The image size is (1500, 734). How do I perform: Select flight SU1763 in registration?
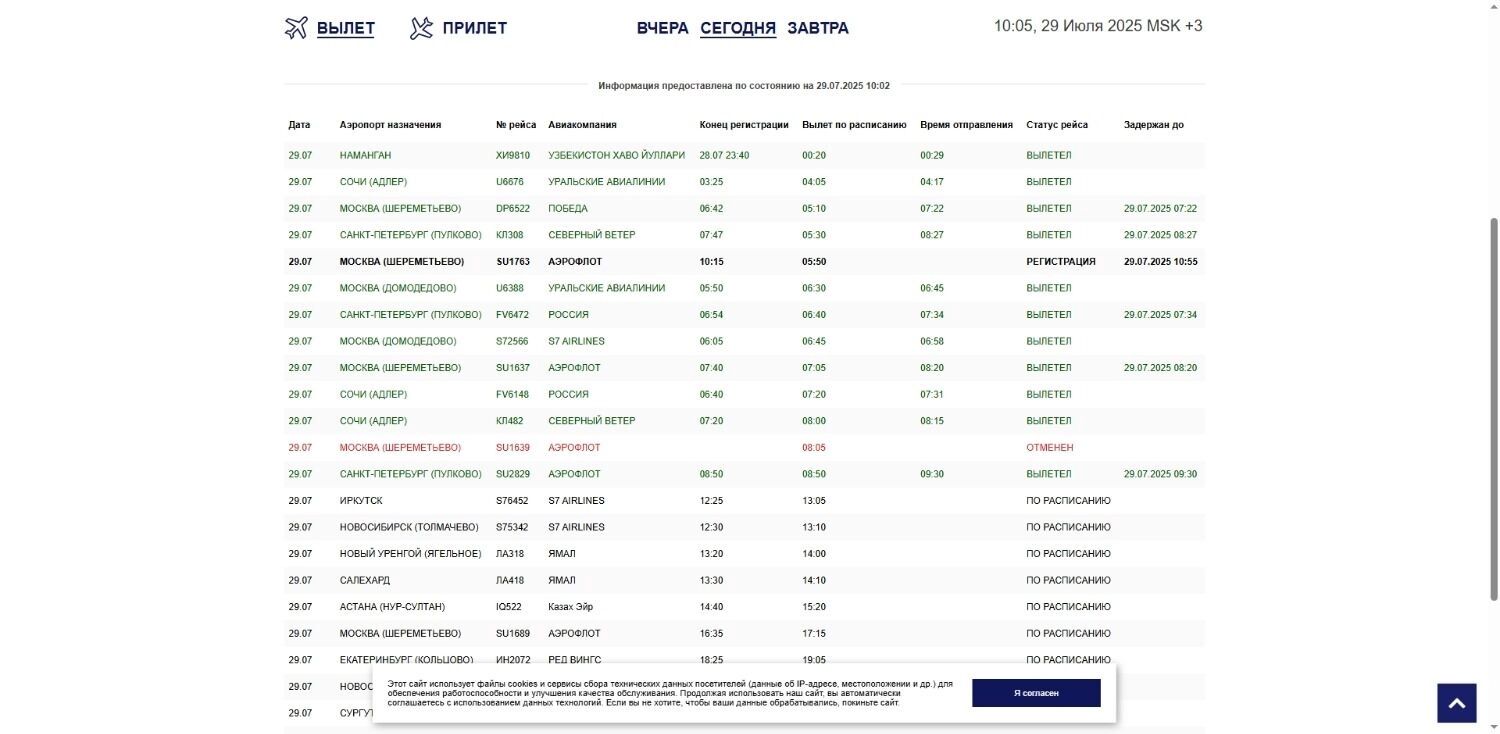pyautogui.click(x=513, y=262)
